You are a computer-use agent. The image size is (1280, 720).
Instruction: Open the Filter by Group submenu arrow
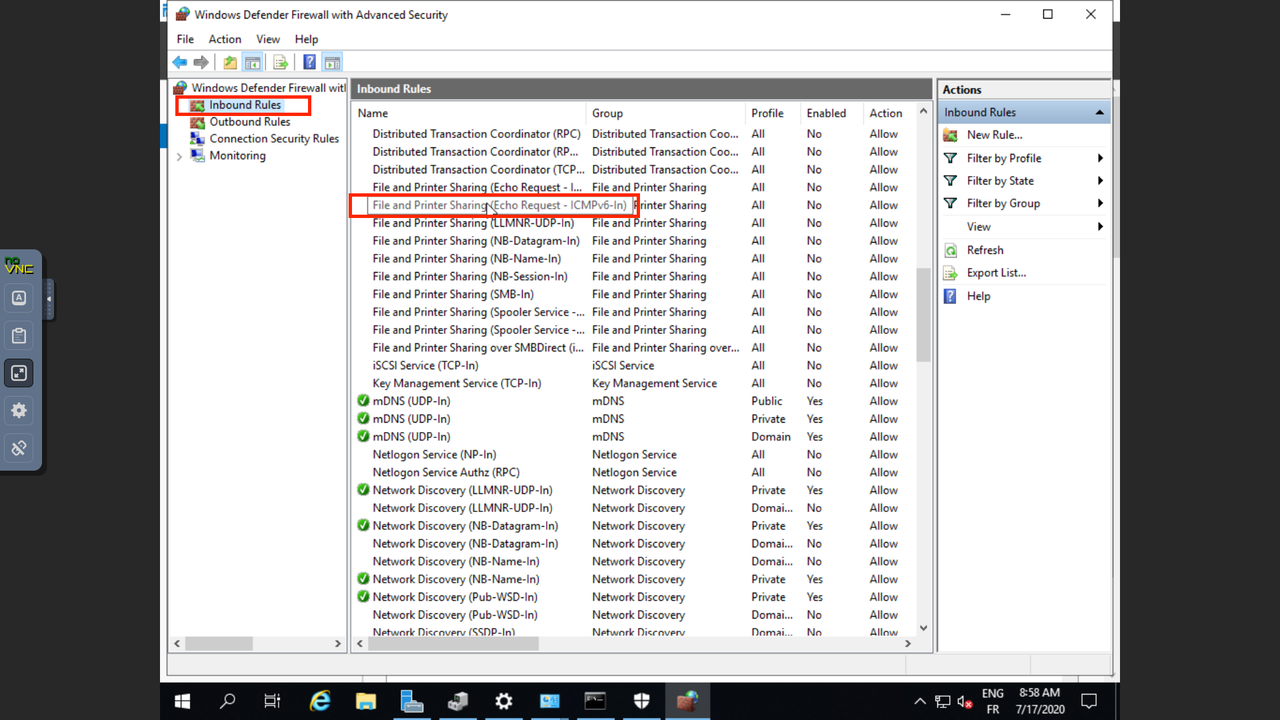(x=1100, y=203)
